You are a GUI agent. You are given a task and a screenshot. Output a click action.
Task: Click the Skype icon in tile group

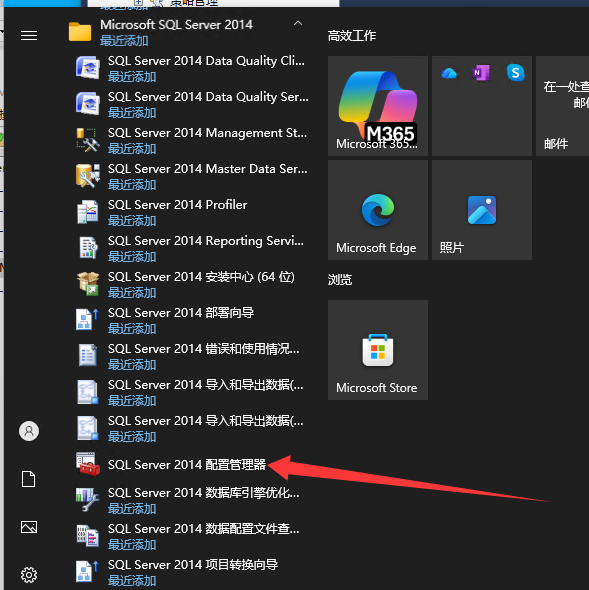coord(515,73)
